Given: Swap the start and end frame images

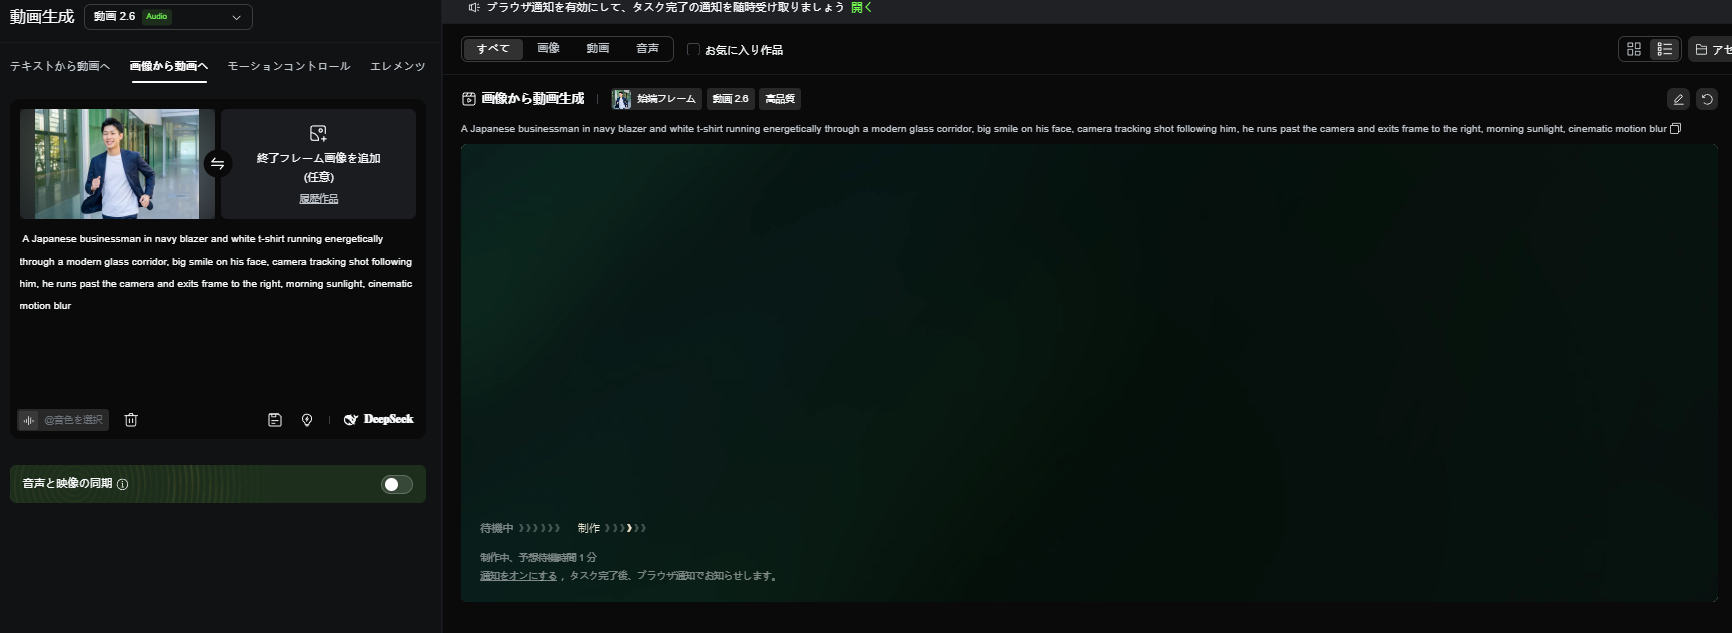Looking at the screenshot, I should tap(217, 164).
